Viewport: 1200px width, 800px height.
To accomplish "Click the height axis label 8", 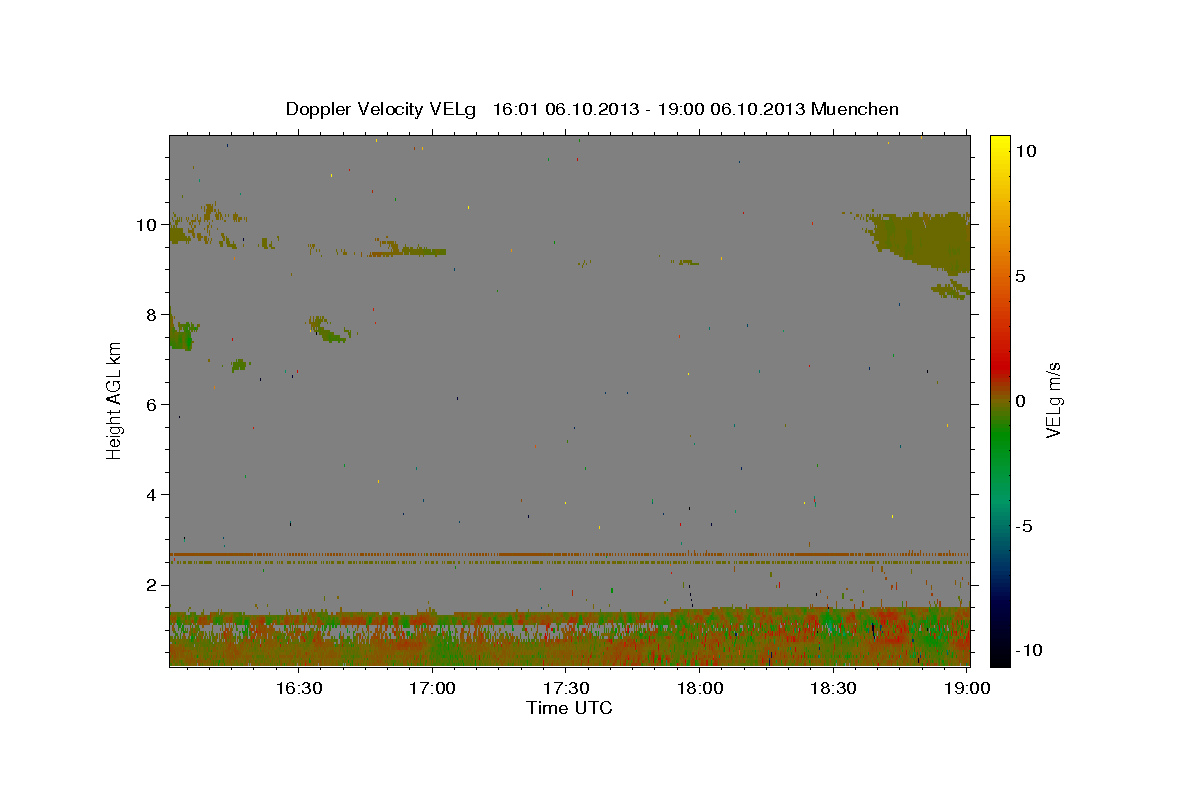I will coord(154,315).
